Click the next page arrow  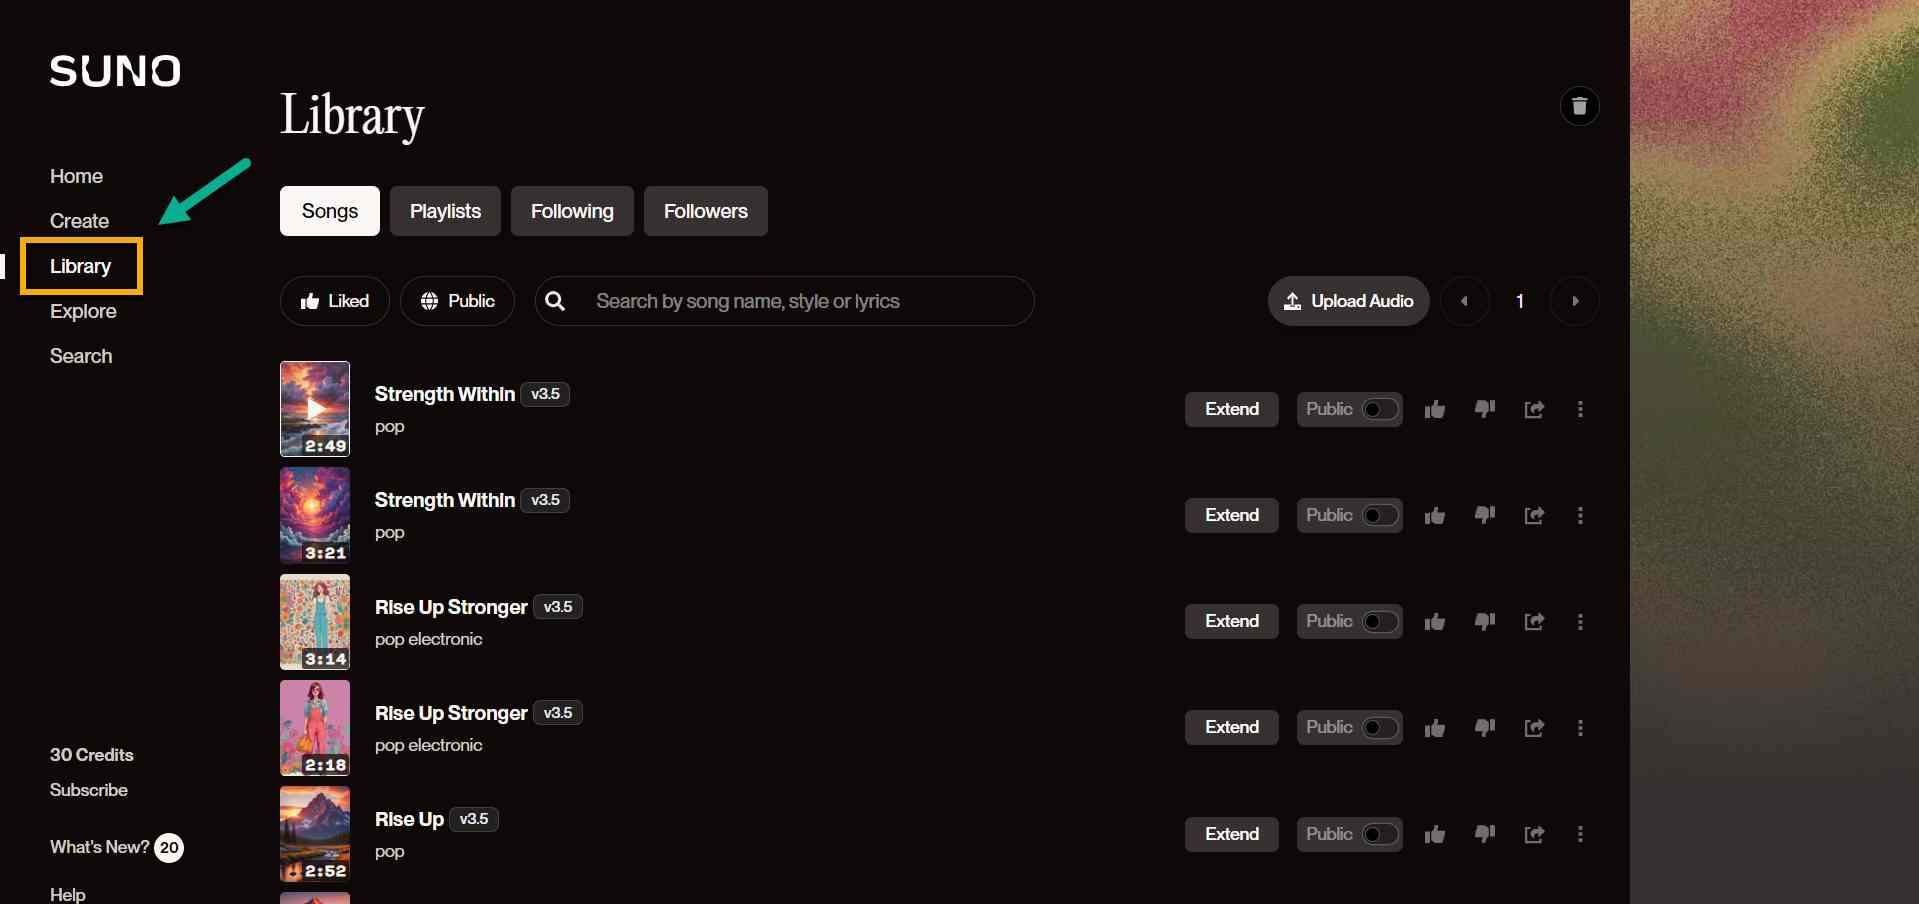click(1574, 300)
